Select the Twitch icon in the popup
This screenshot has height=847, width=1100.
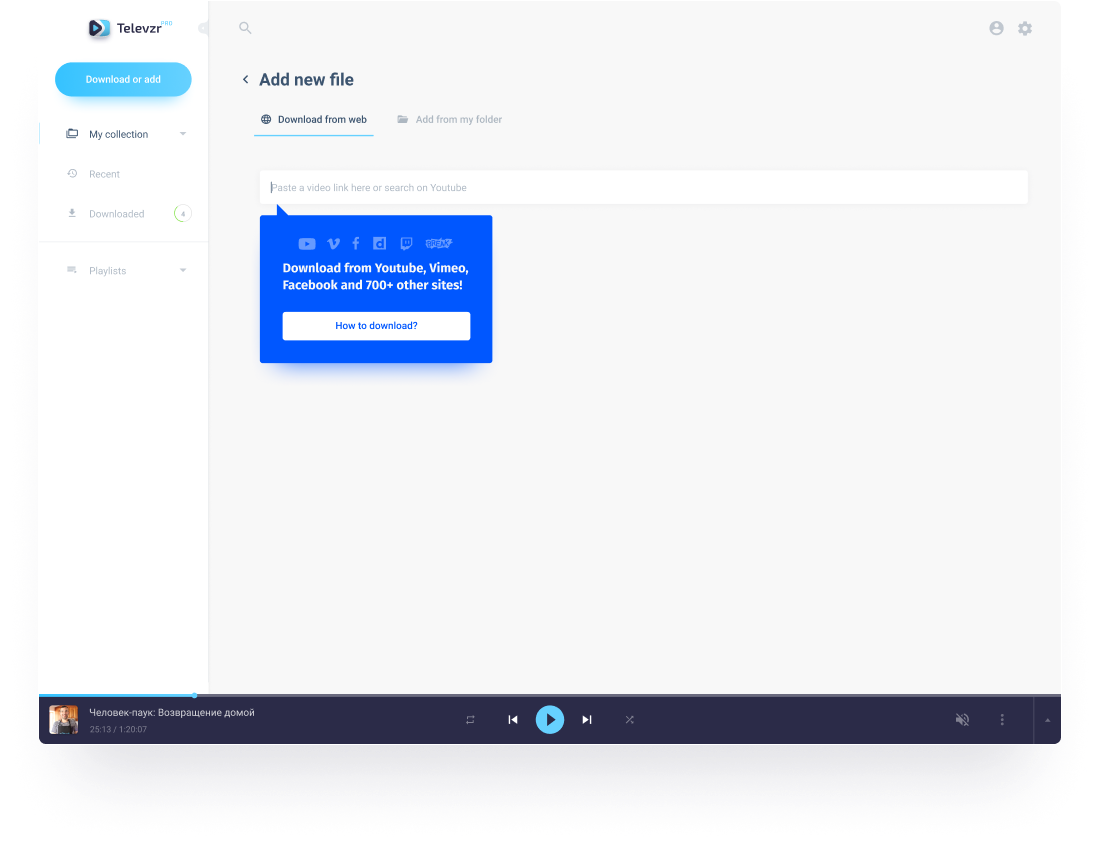(x=406, y=243)
